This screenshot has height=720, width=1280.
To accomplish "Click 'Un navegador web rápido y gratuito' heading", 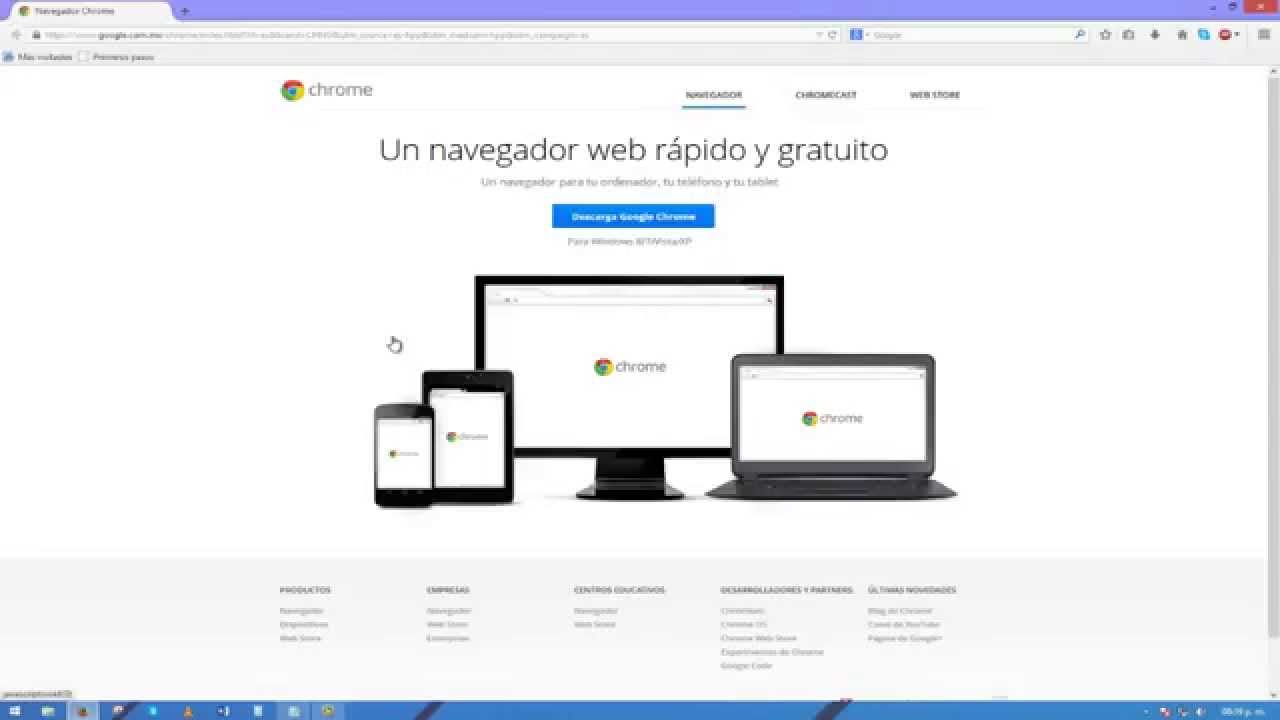I will [633, 150].
